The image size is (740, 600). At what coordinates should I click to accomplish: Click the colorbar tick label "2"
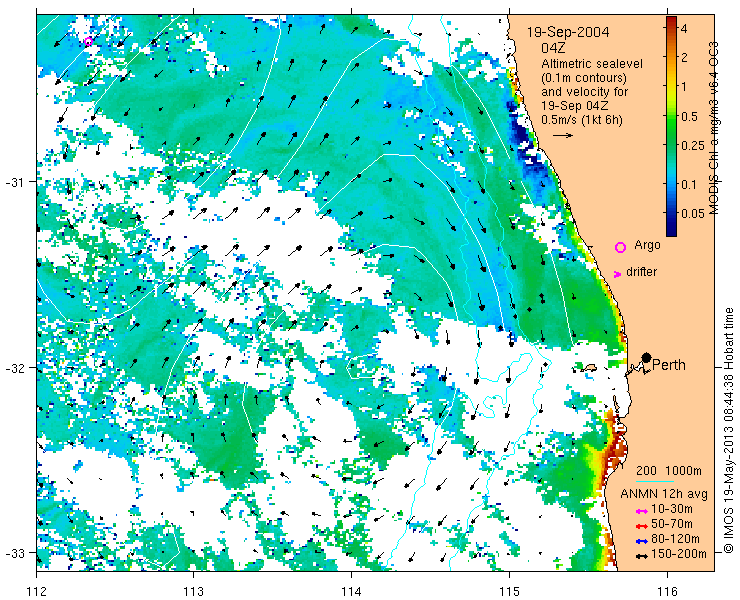point(684,58)
